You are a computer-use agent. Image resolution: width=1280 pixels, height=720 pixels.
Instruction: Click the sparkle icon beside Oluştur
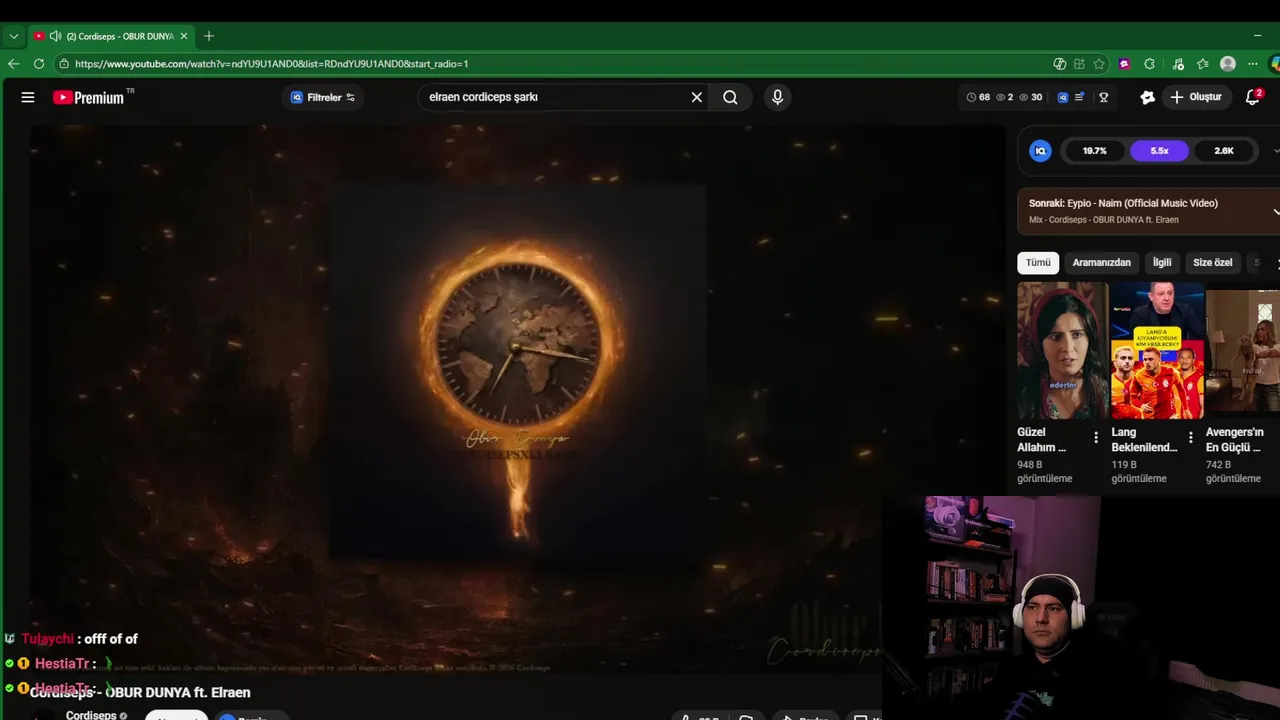[x=1147, y=97]
